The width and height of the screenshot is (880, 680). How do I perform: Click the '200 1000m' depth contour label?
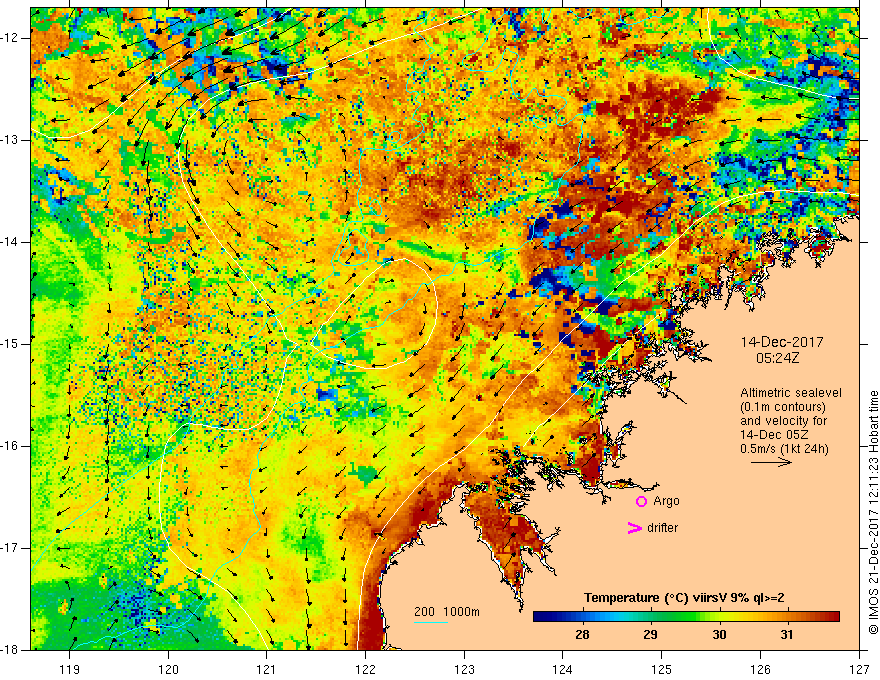[447, 612]
